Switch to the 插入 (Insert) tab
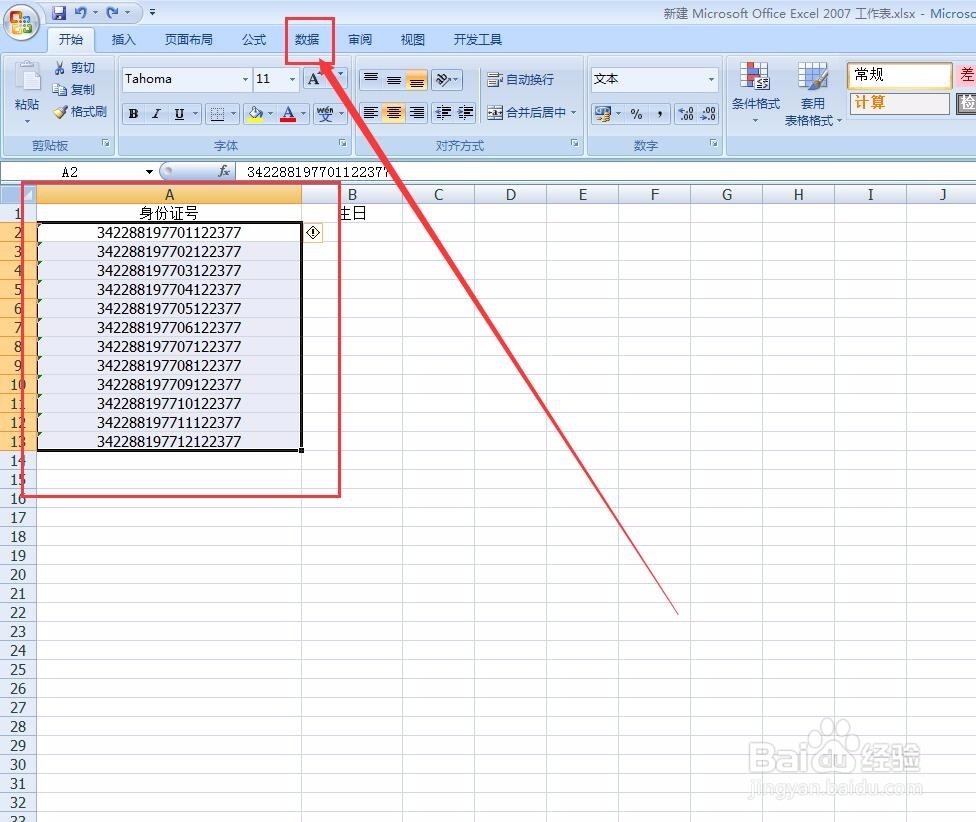Viewport: 976px width, 822px height. [x=123, y=40]
